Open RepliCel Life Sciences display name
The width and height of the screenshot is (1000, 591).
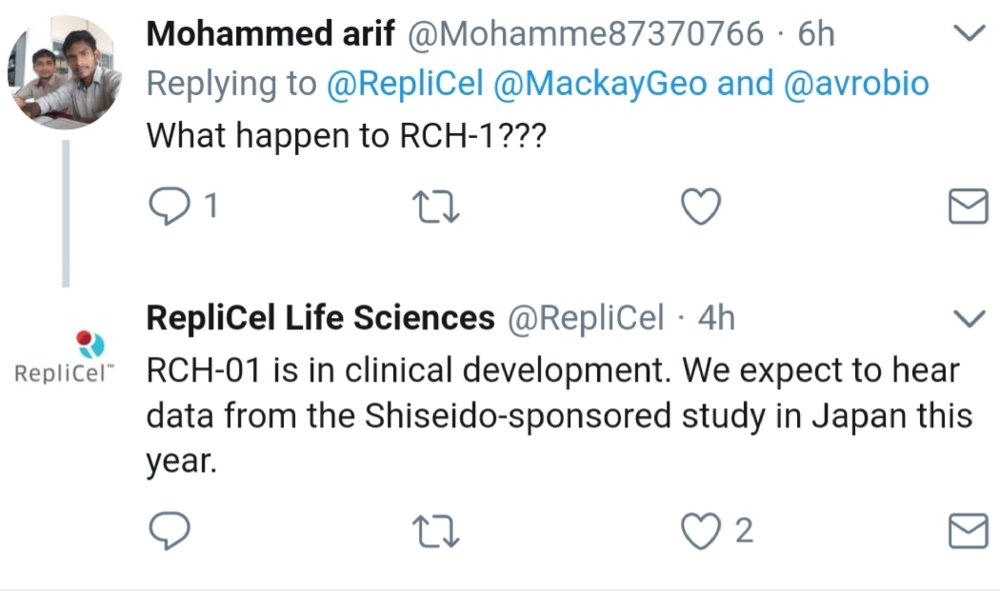click(x=320, y=319)
